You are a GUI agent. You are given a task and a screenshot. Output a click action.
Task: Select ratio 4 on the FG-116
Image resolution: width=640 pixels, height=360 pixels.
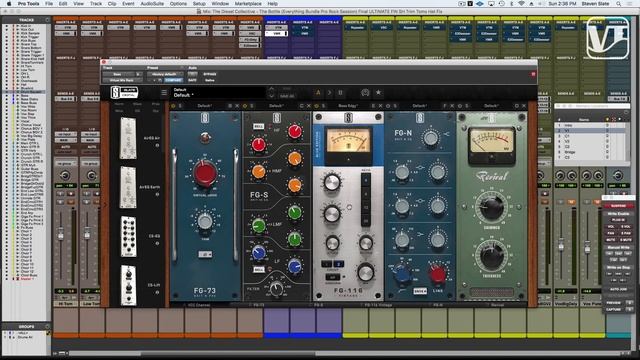[x=366, y=180]
